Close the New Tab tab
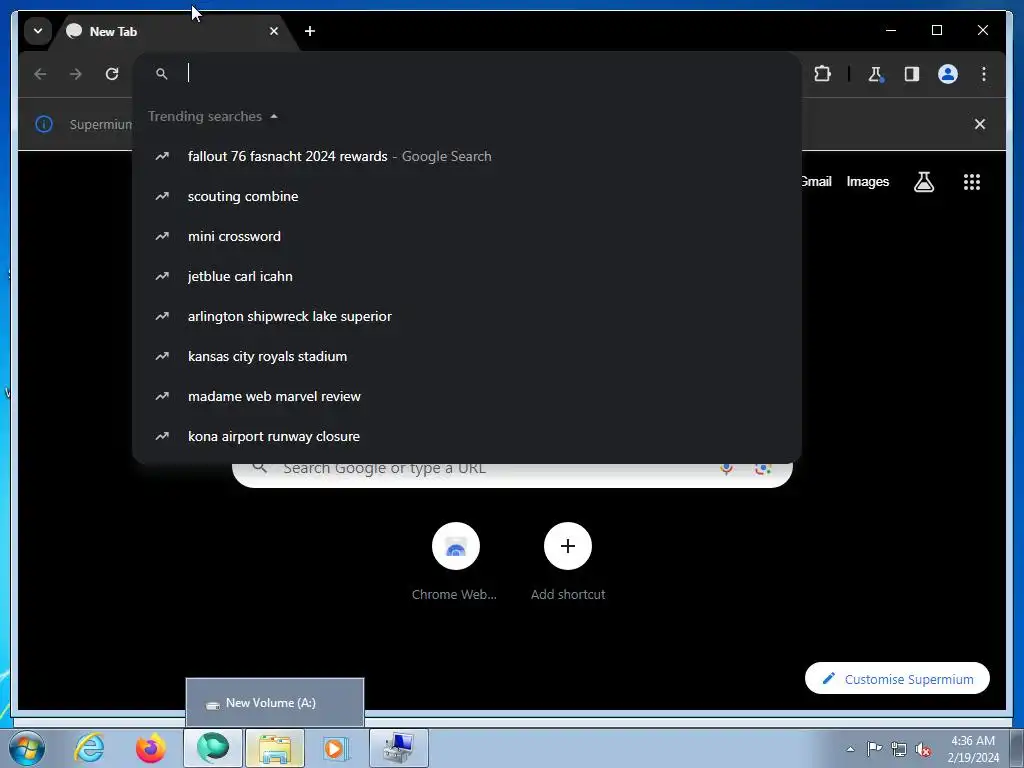 274,31
